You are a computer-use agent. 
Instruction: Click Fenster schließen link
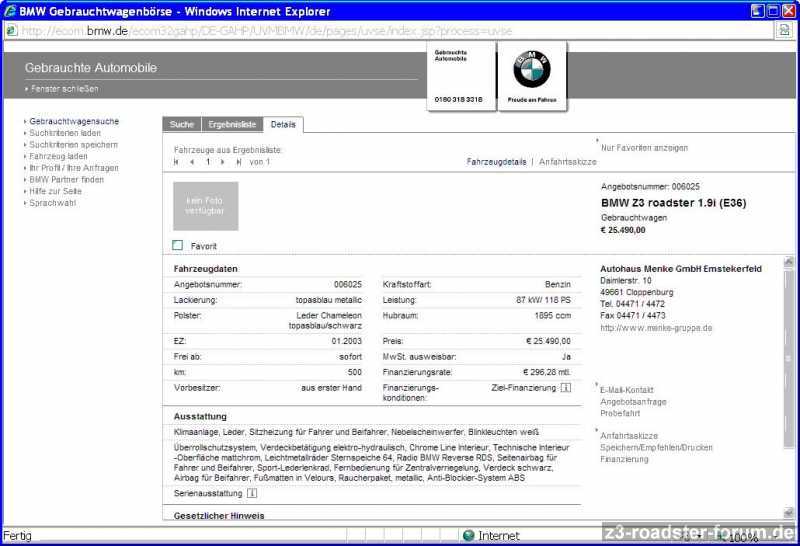(64, 89)
